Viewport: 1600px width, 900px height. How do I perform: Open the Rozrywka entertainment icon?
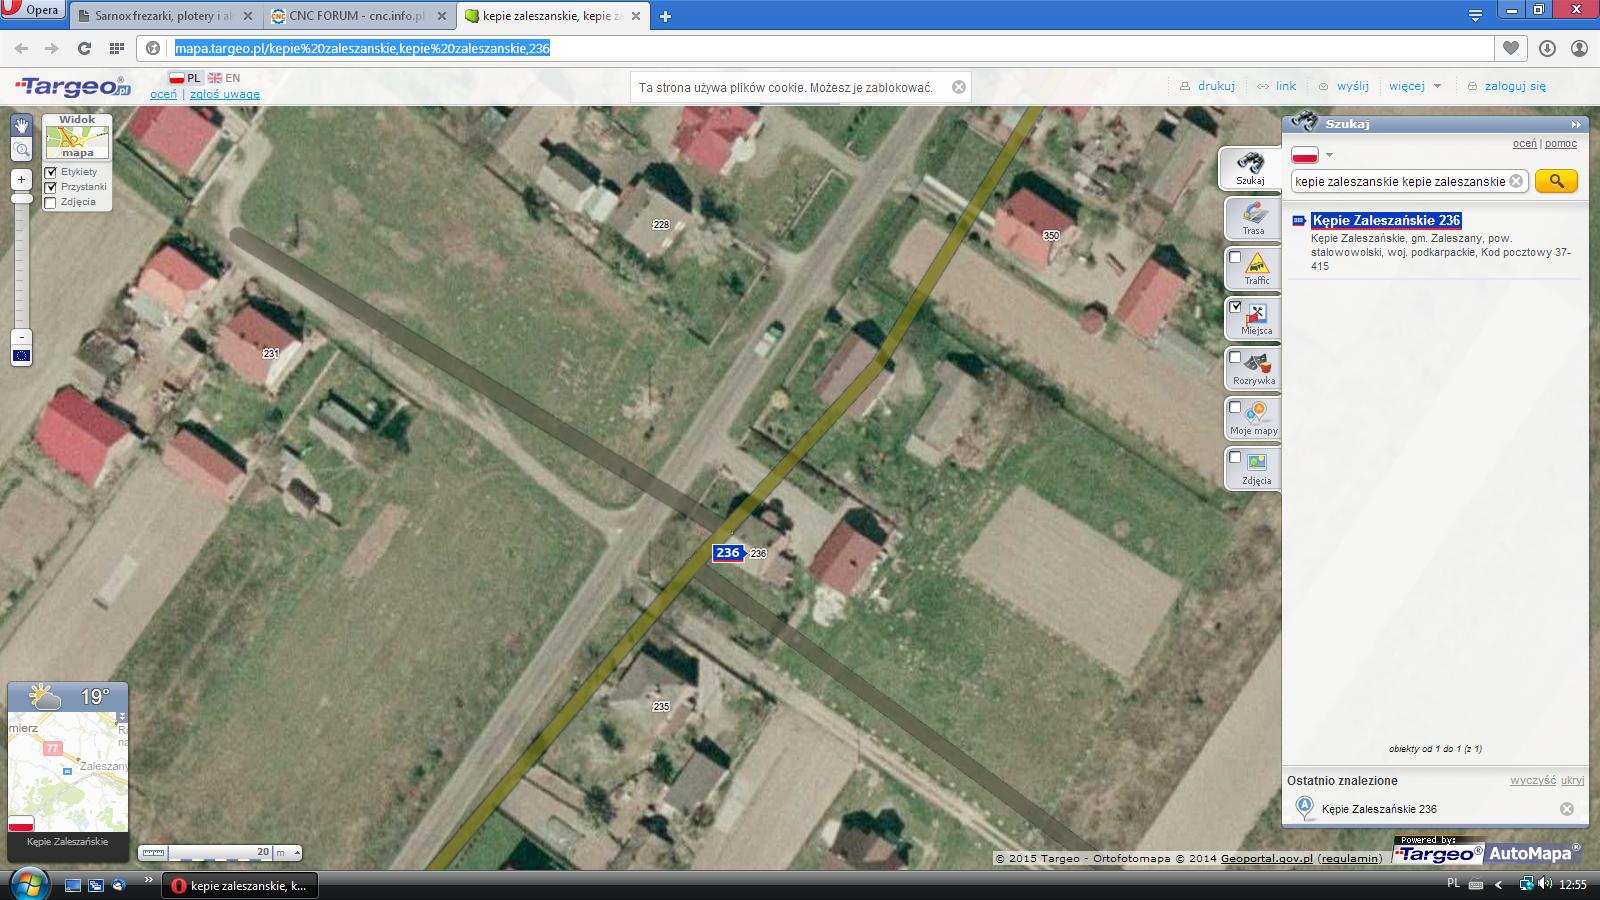pyautogui.click(x=1257, y=365)
